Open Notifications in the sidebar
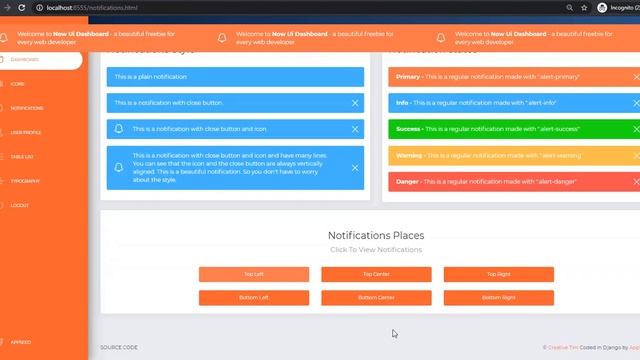This screenshot has height=360, width=640. [27, 108]
